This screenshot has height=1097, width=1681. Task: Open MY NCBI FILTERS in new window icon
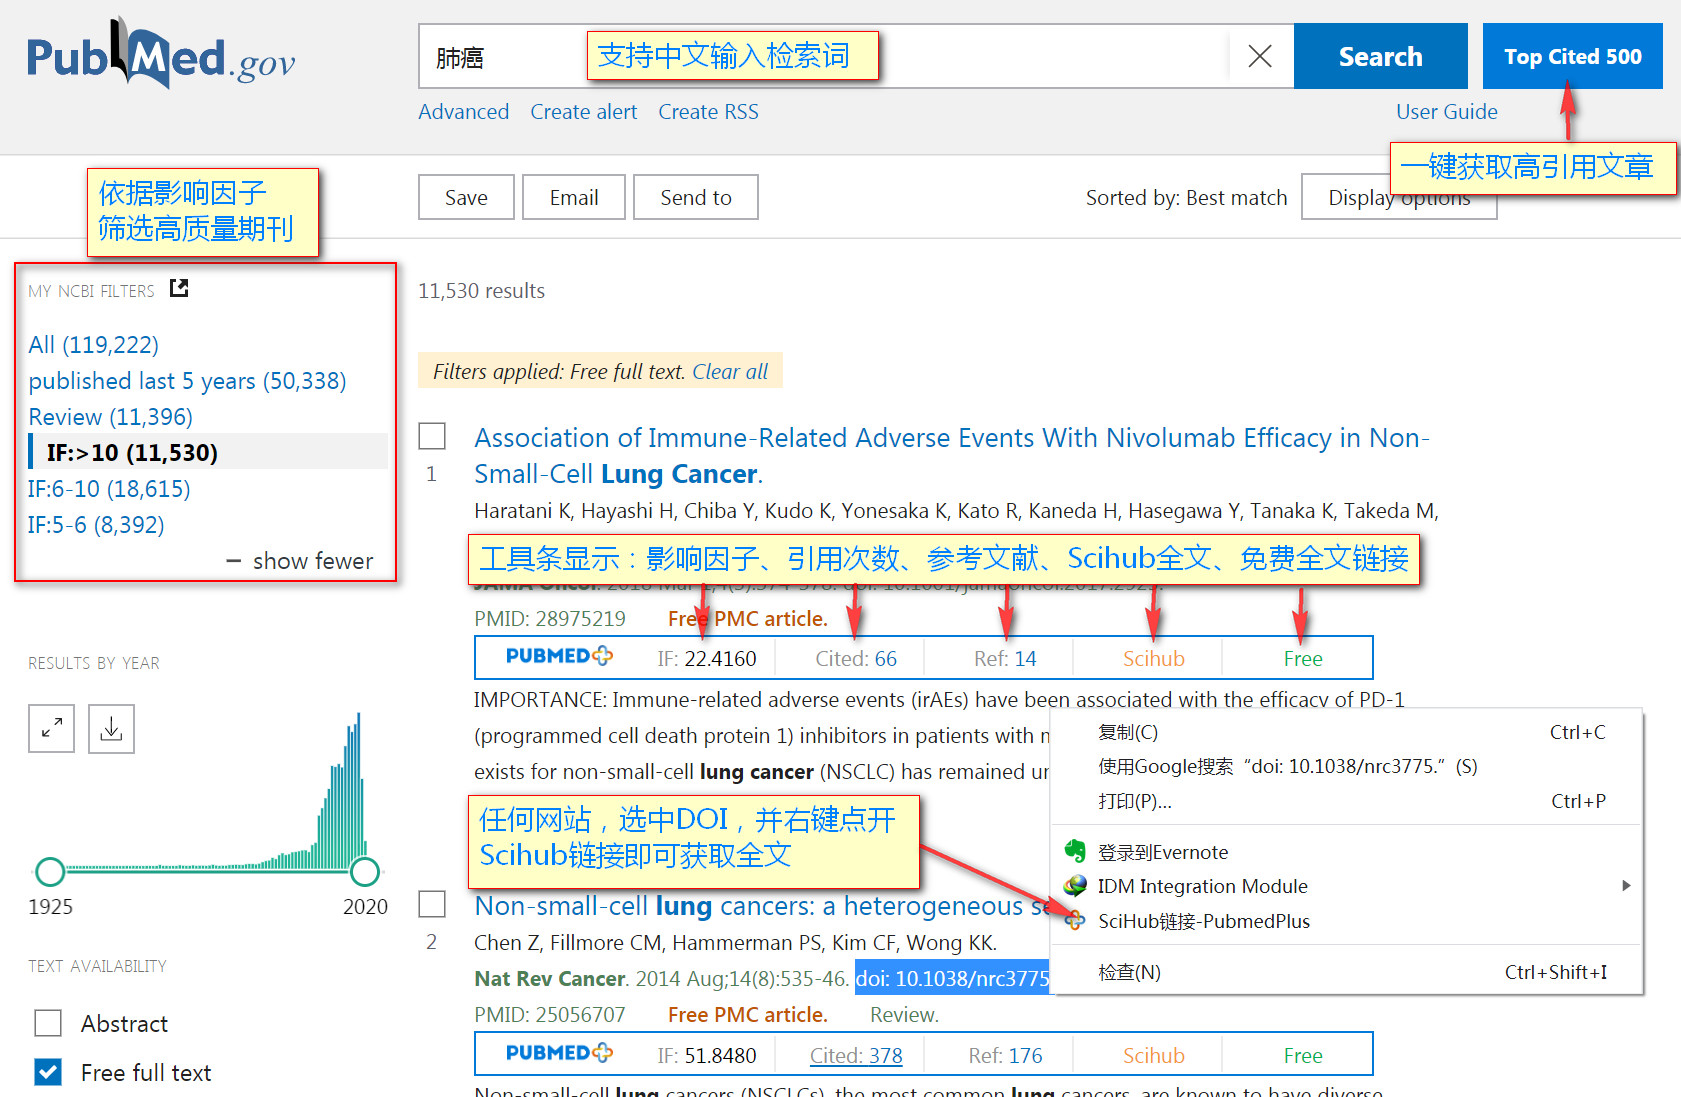point(179,288)
